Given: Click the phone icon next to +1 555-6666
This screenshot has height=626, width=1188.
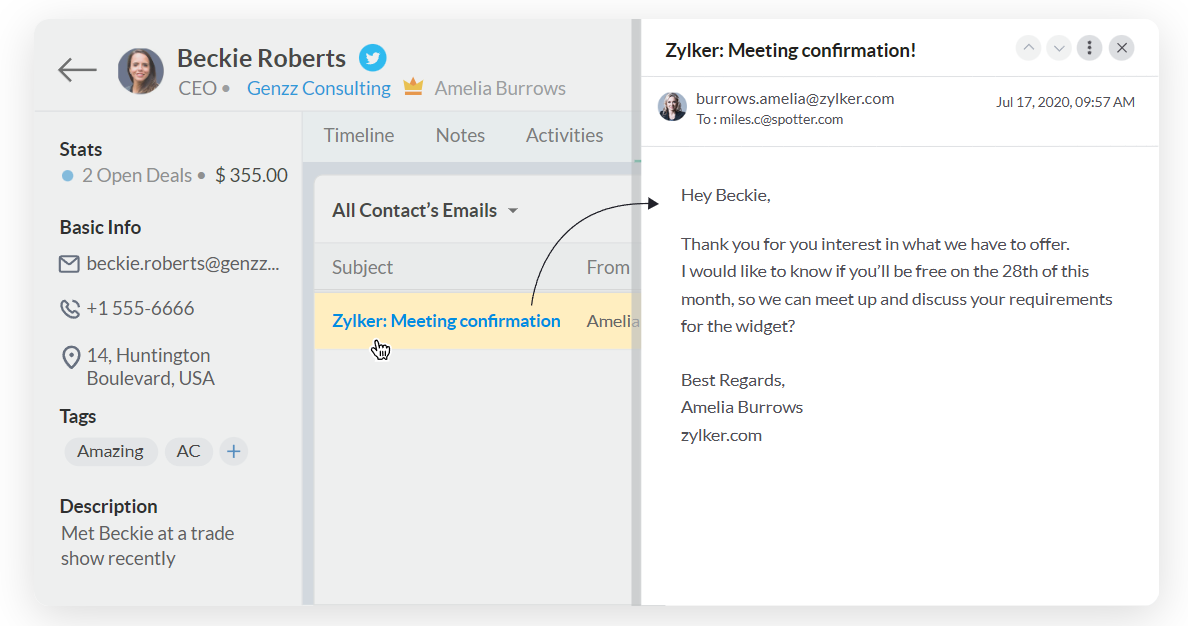Looking at the screenshot, I should click(x=70, y=308).
